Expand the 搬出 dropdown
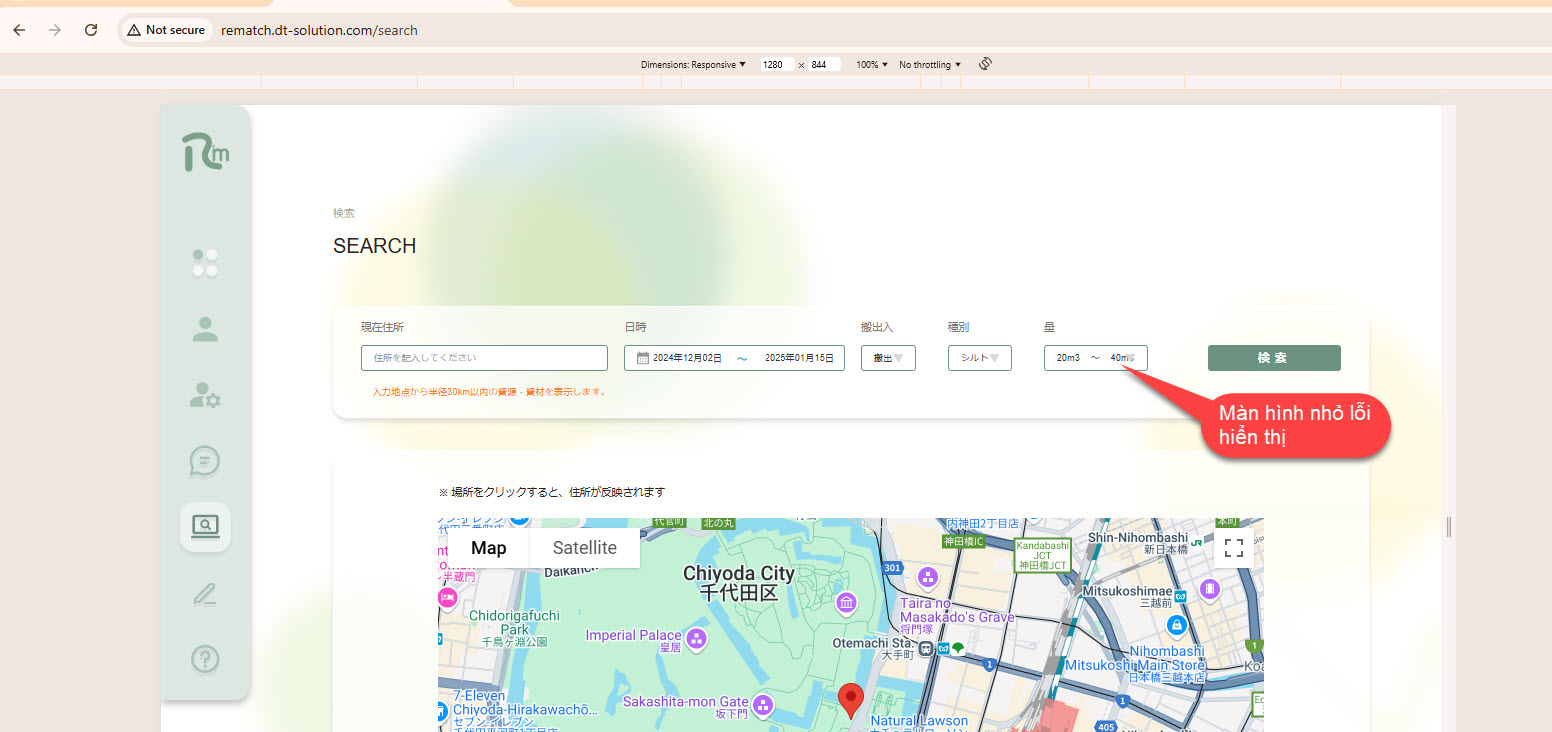 (888, 358)
